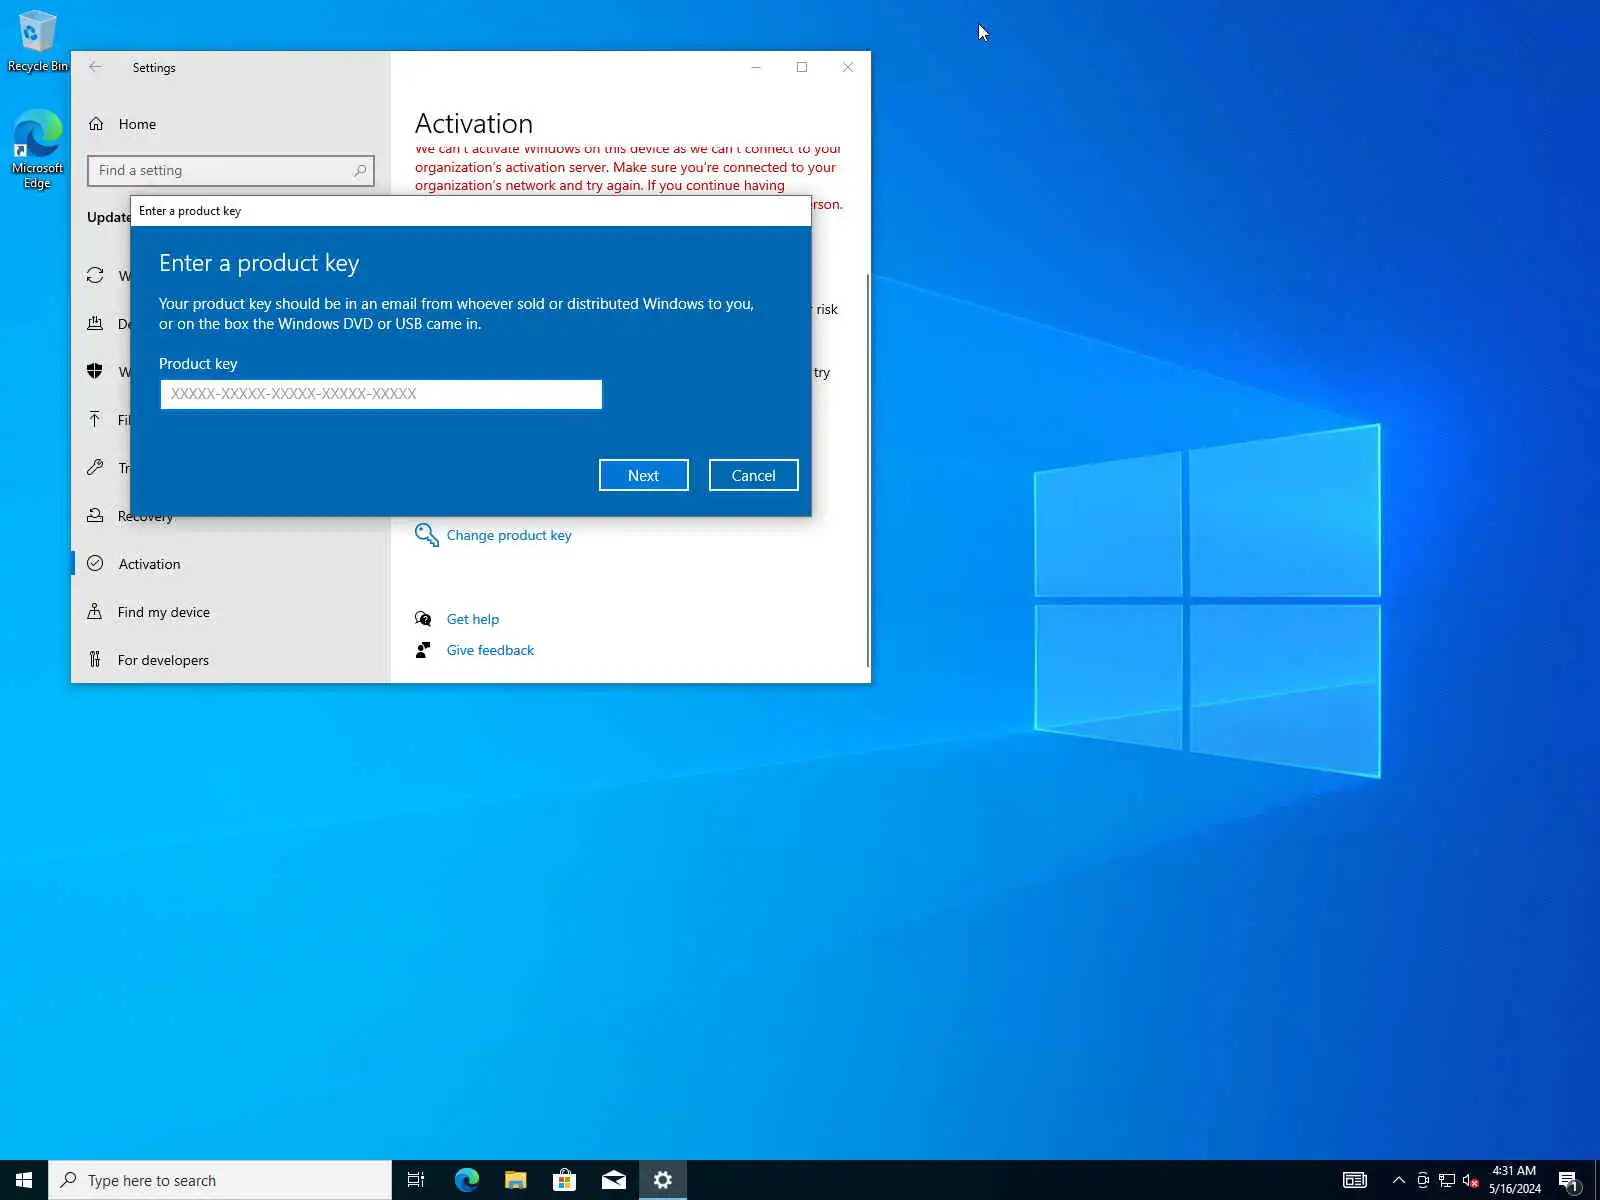Open Find my device in sidebar
The height and width of the screenshot is (1200, 1600).
pyautogui.click(x=231, y=611)
